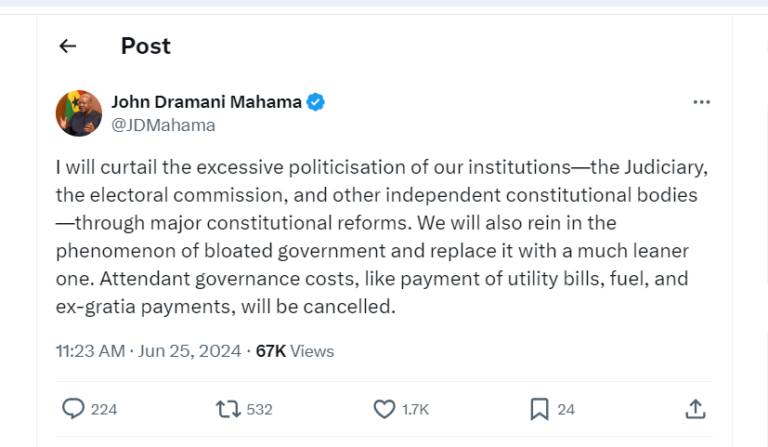Click the 224 replies count

click(x=104, y=409)
